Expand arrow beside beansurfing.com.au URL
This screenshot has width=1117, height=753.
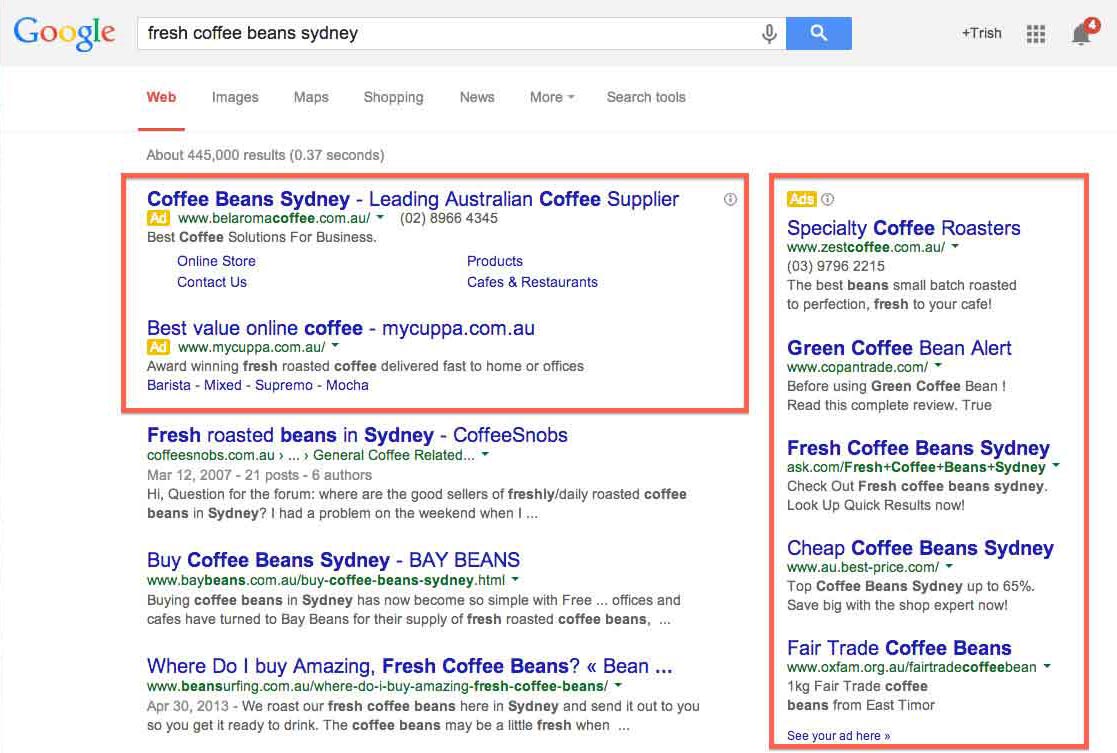618,685
